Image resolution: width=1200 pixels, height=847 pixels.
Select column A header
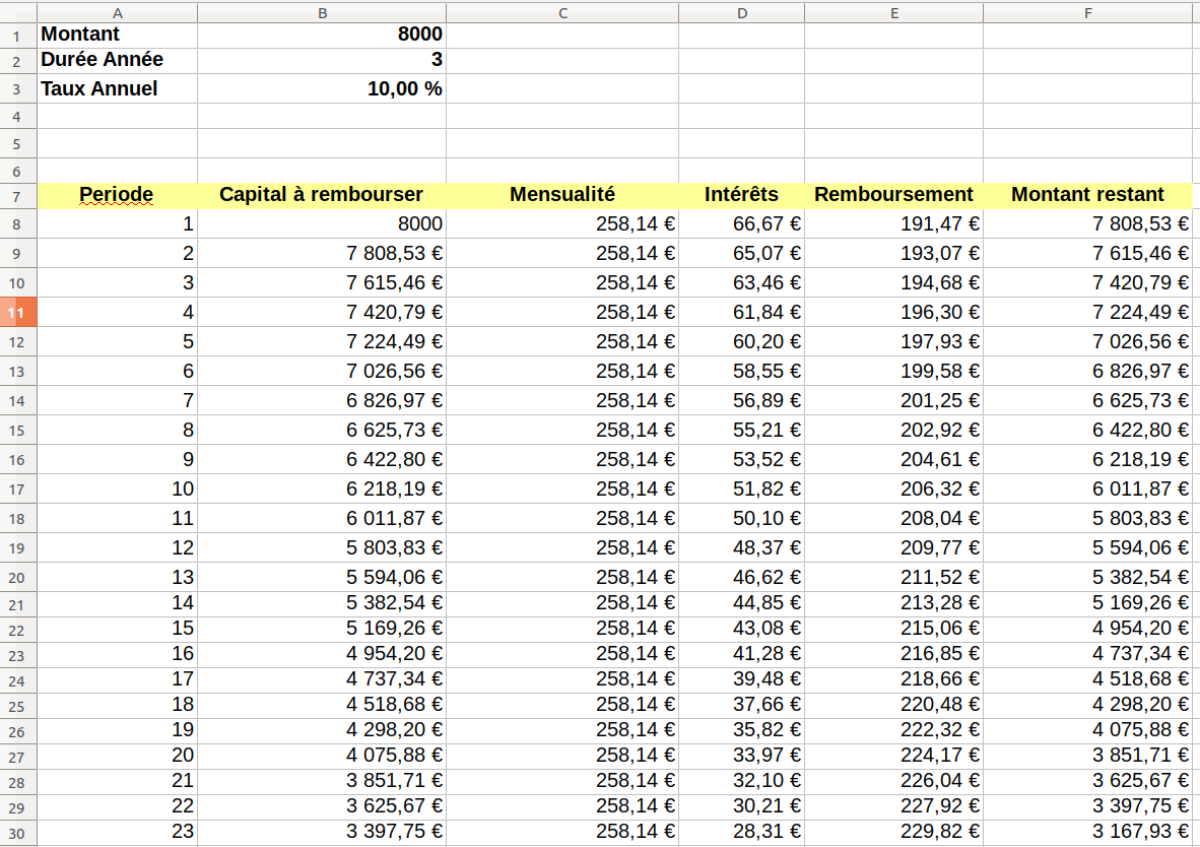[118, 12]
